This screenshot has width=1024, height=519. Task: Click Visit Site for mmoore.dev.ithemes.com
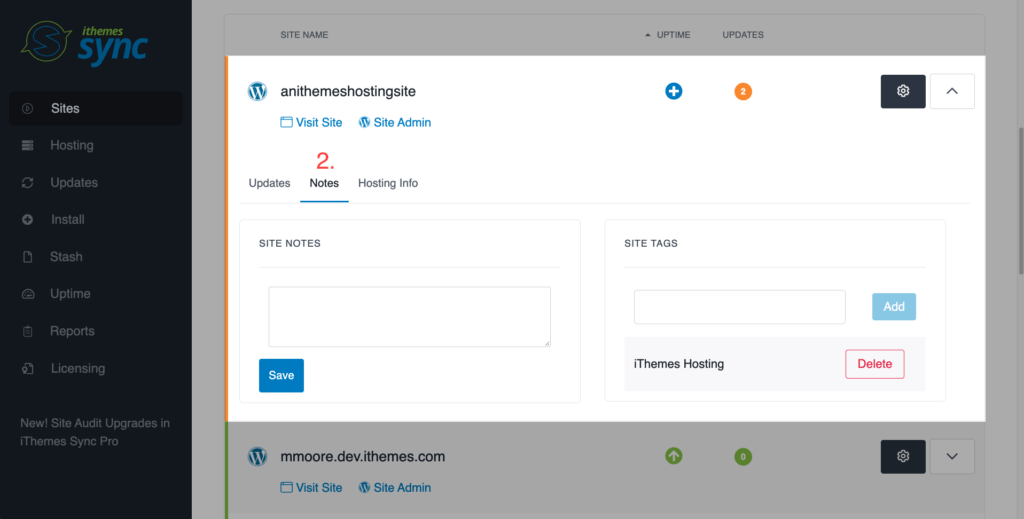312,487
